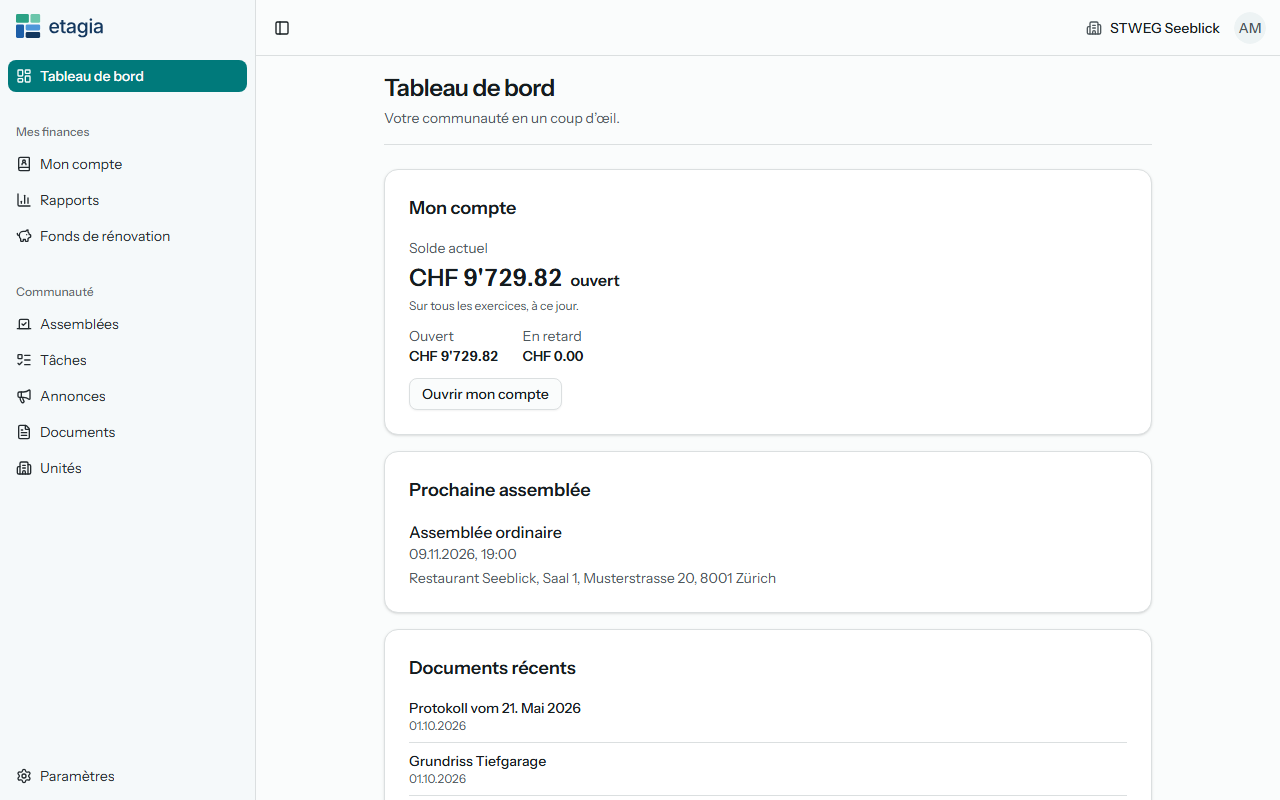Go to Mon compte in sidebar
This screenshot has height=800, width=1280.
127,164
